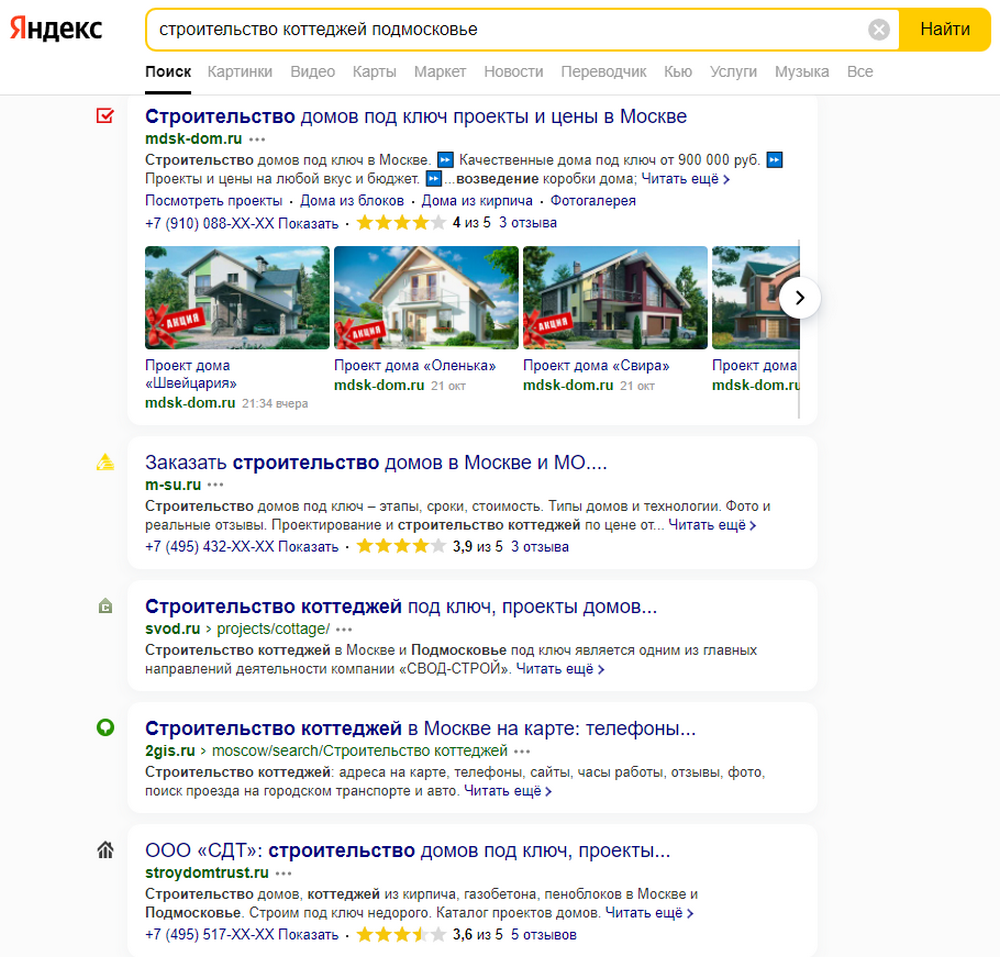
Task: Click the stroydomtrust.ru house favicon
Action: [x=105, y=850]
